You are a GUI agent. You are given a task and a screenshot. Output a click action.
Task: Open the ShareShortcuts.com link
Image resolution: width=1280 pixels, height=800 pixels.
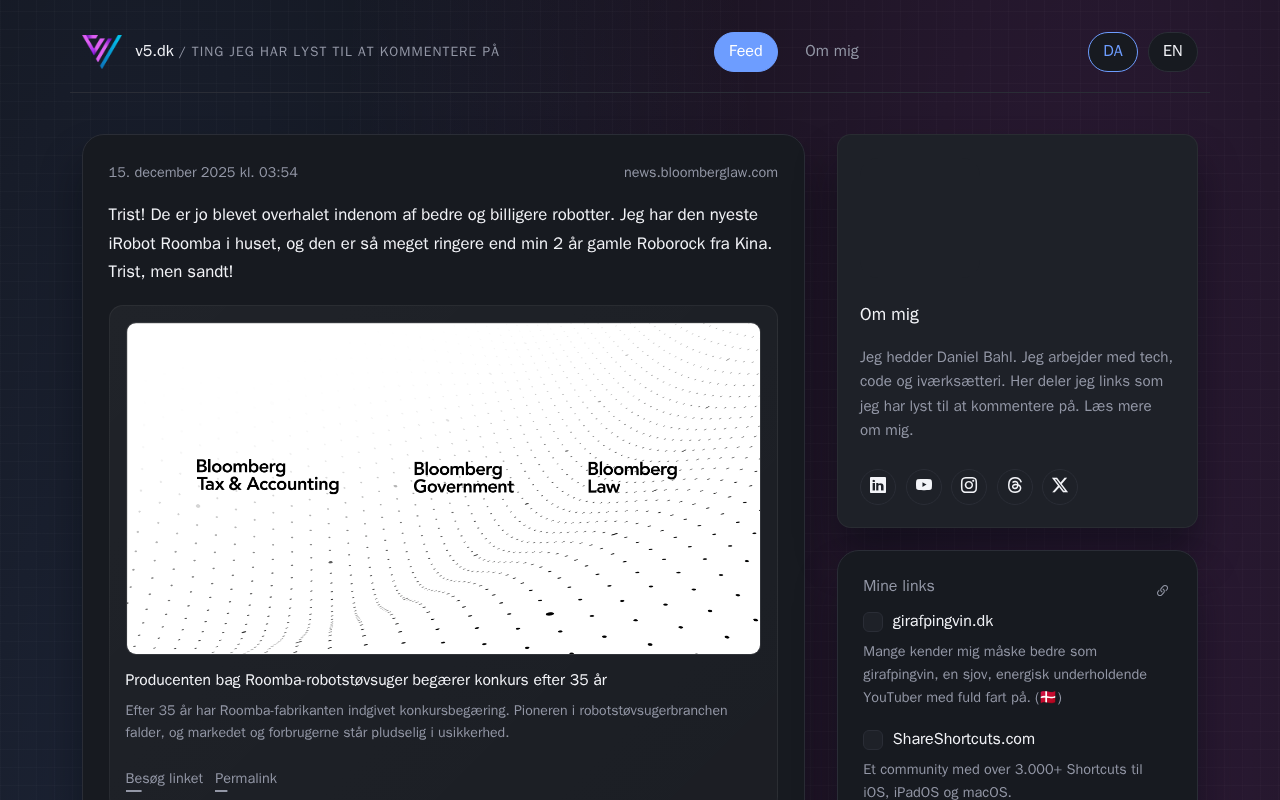(x=963, y=740)
